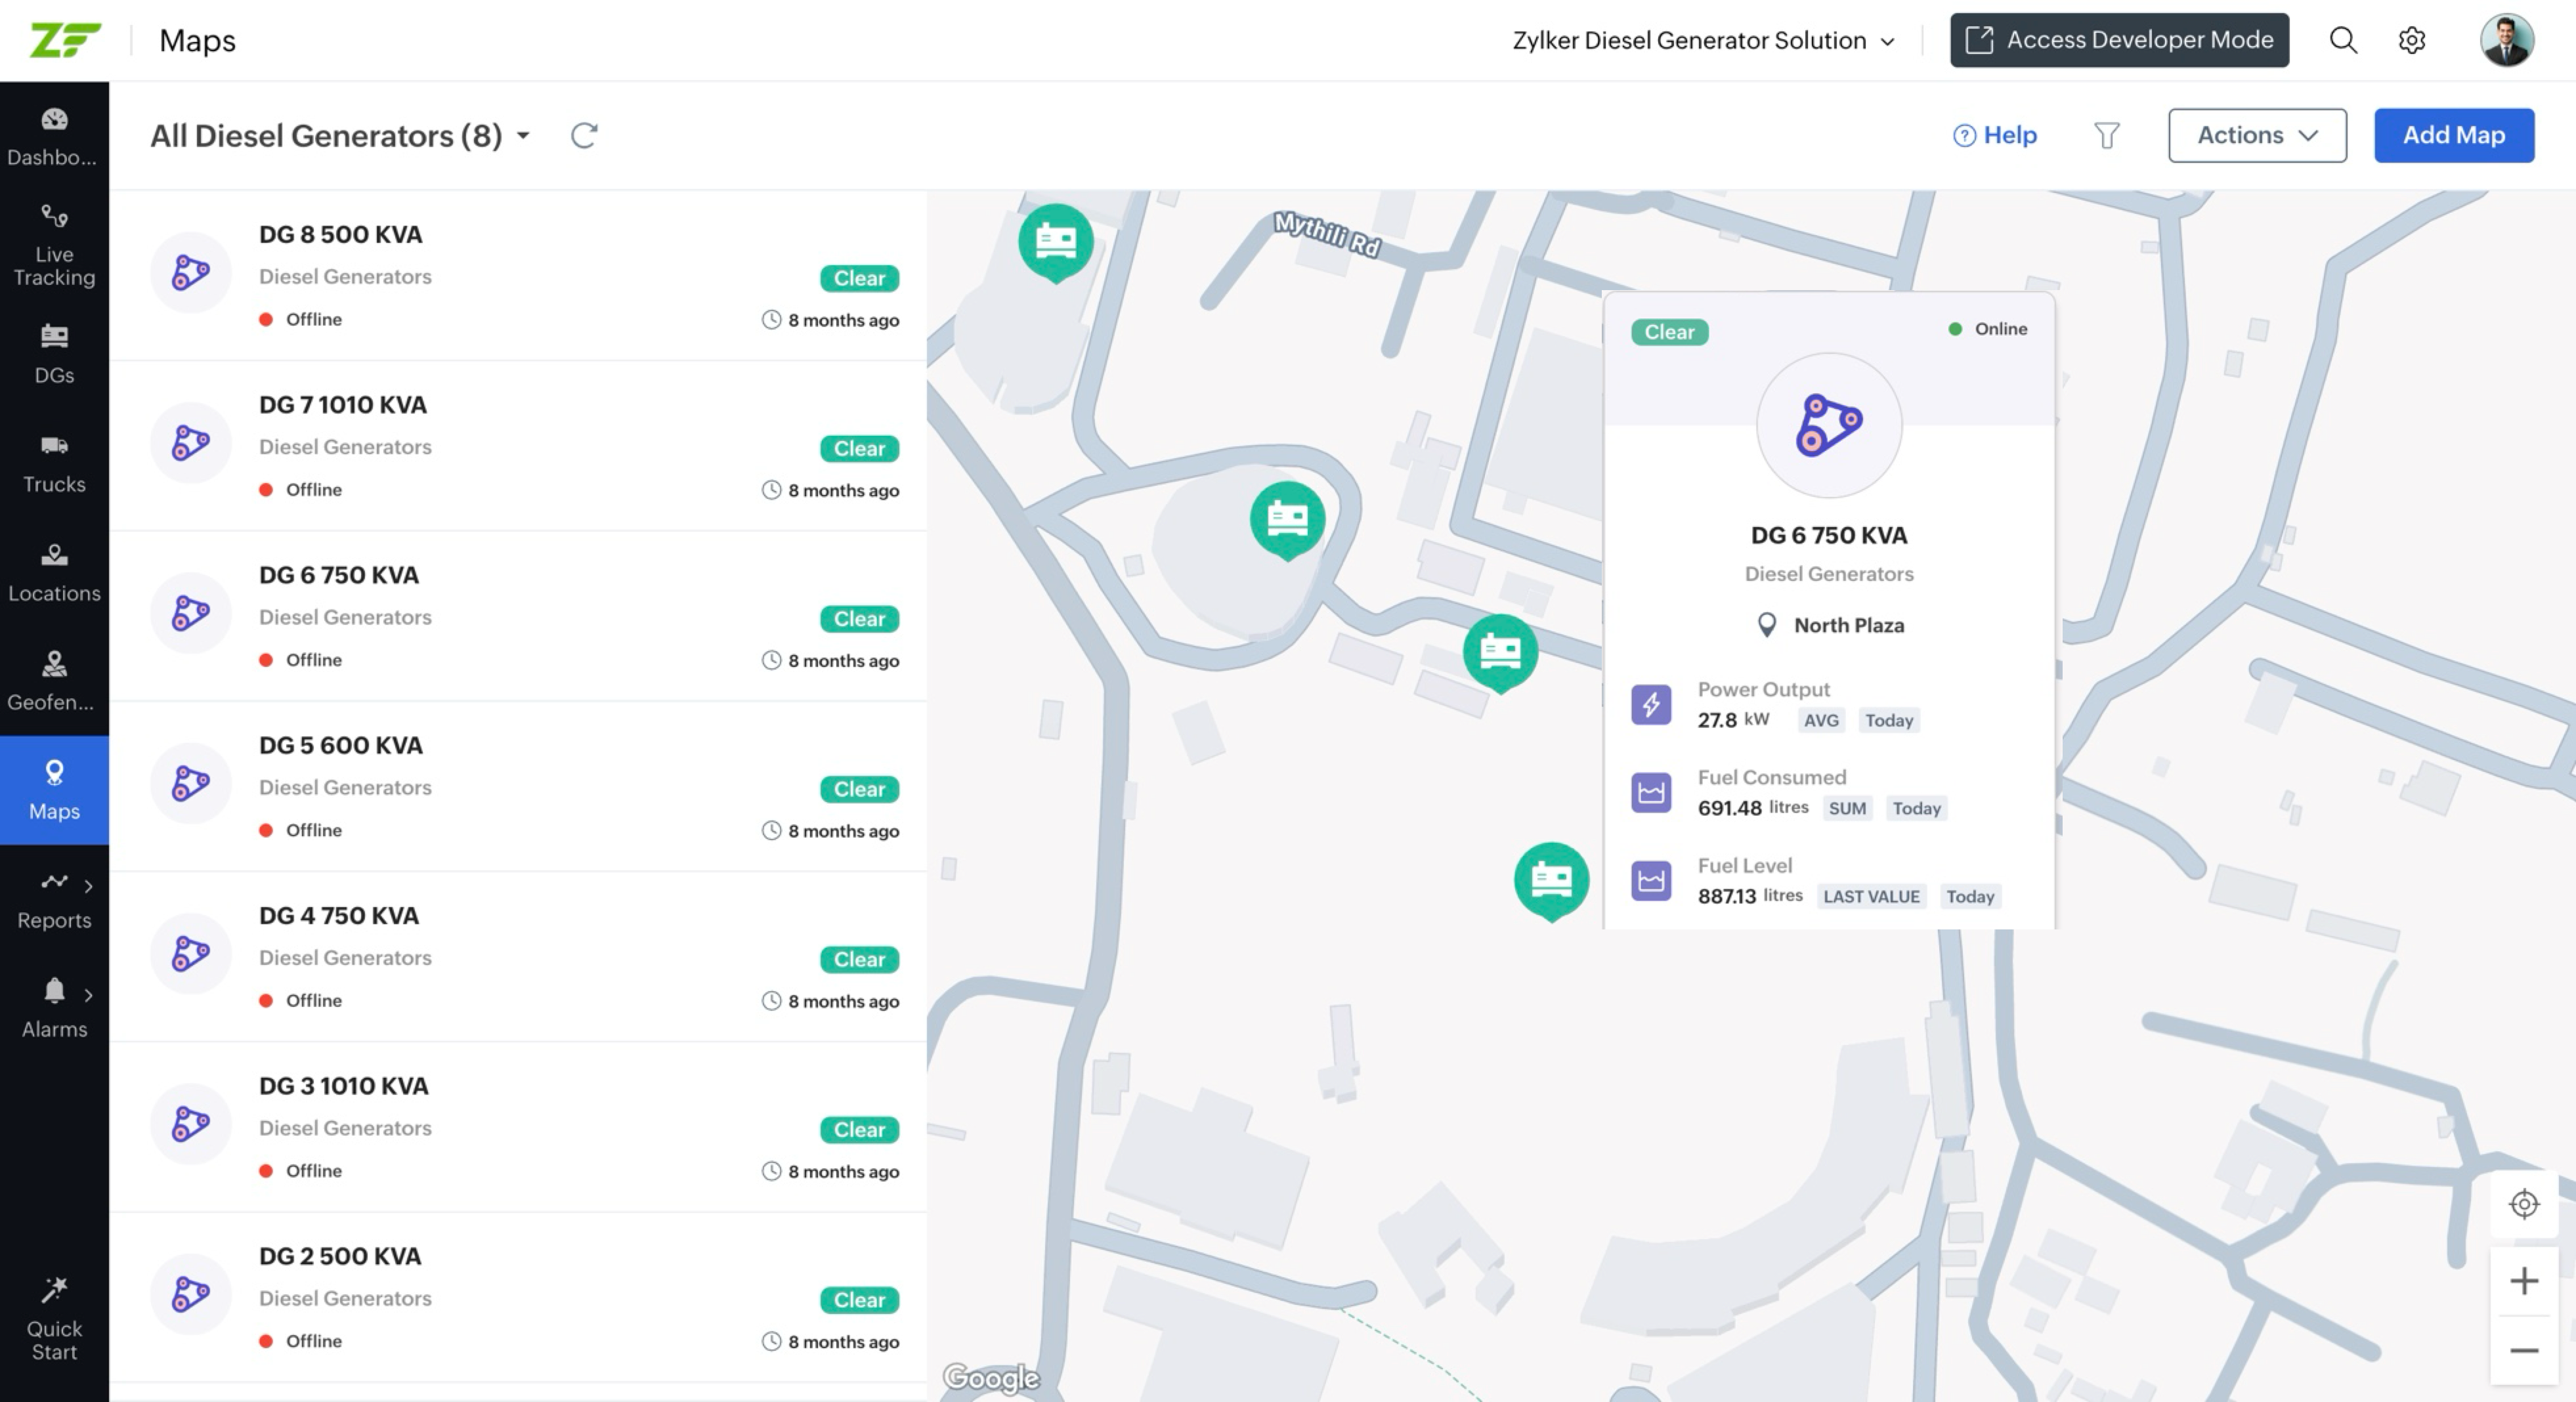The image size is (2576, 1402).
Task: Open Zylker Diesel Generator Solution dropdown
Action: [1703, 40]
